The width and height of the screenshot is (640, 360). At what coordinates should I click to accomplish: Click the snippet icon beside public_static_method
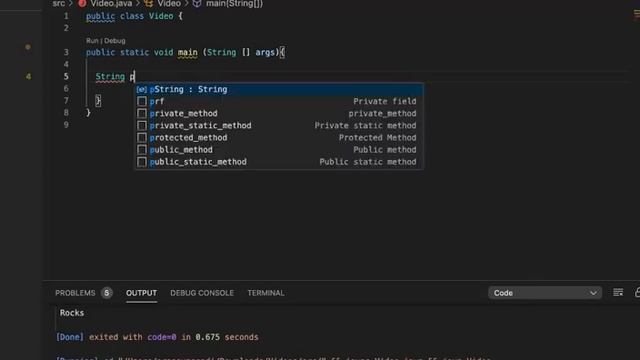coord(142,162)
